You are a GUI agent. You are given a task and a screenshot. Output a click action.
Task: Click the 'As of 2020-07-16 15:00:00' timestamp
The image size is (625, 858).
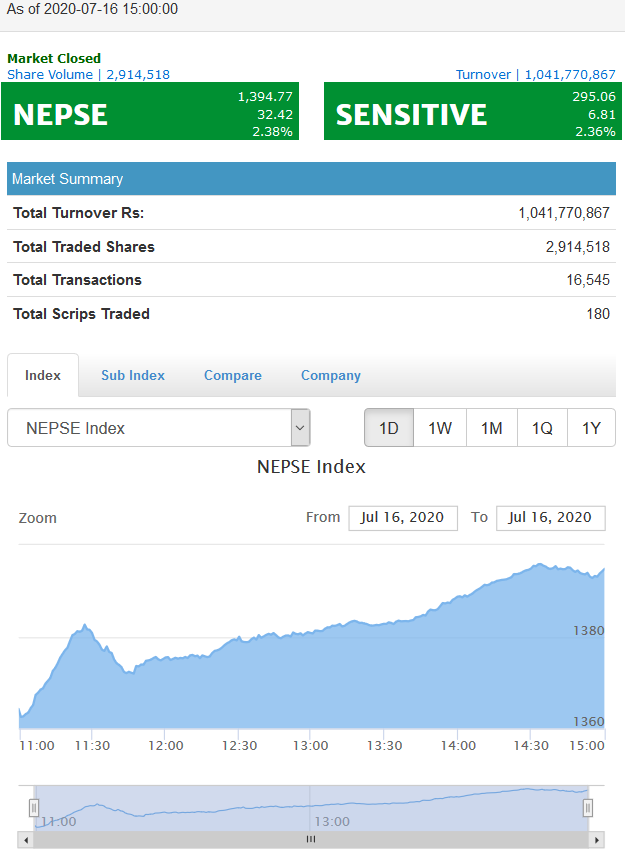click(x=92, y=9)
